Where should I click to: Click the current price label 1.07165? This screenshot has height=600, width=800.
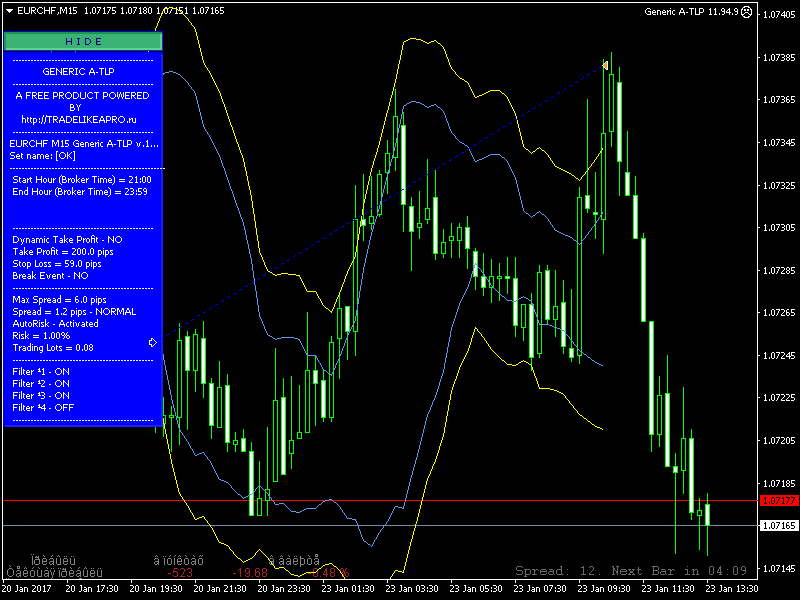pyautogui.click(x=779, y=525)
